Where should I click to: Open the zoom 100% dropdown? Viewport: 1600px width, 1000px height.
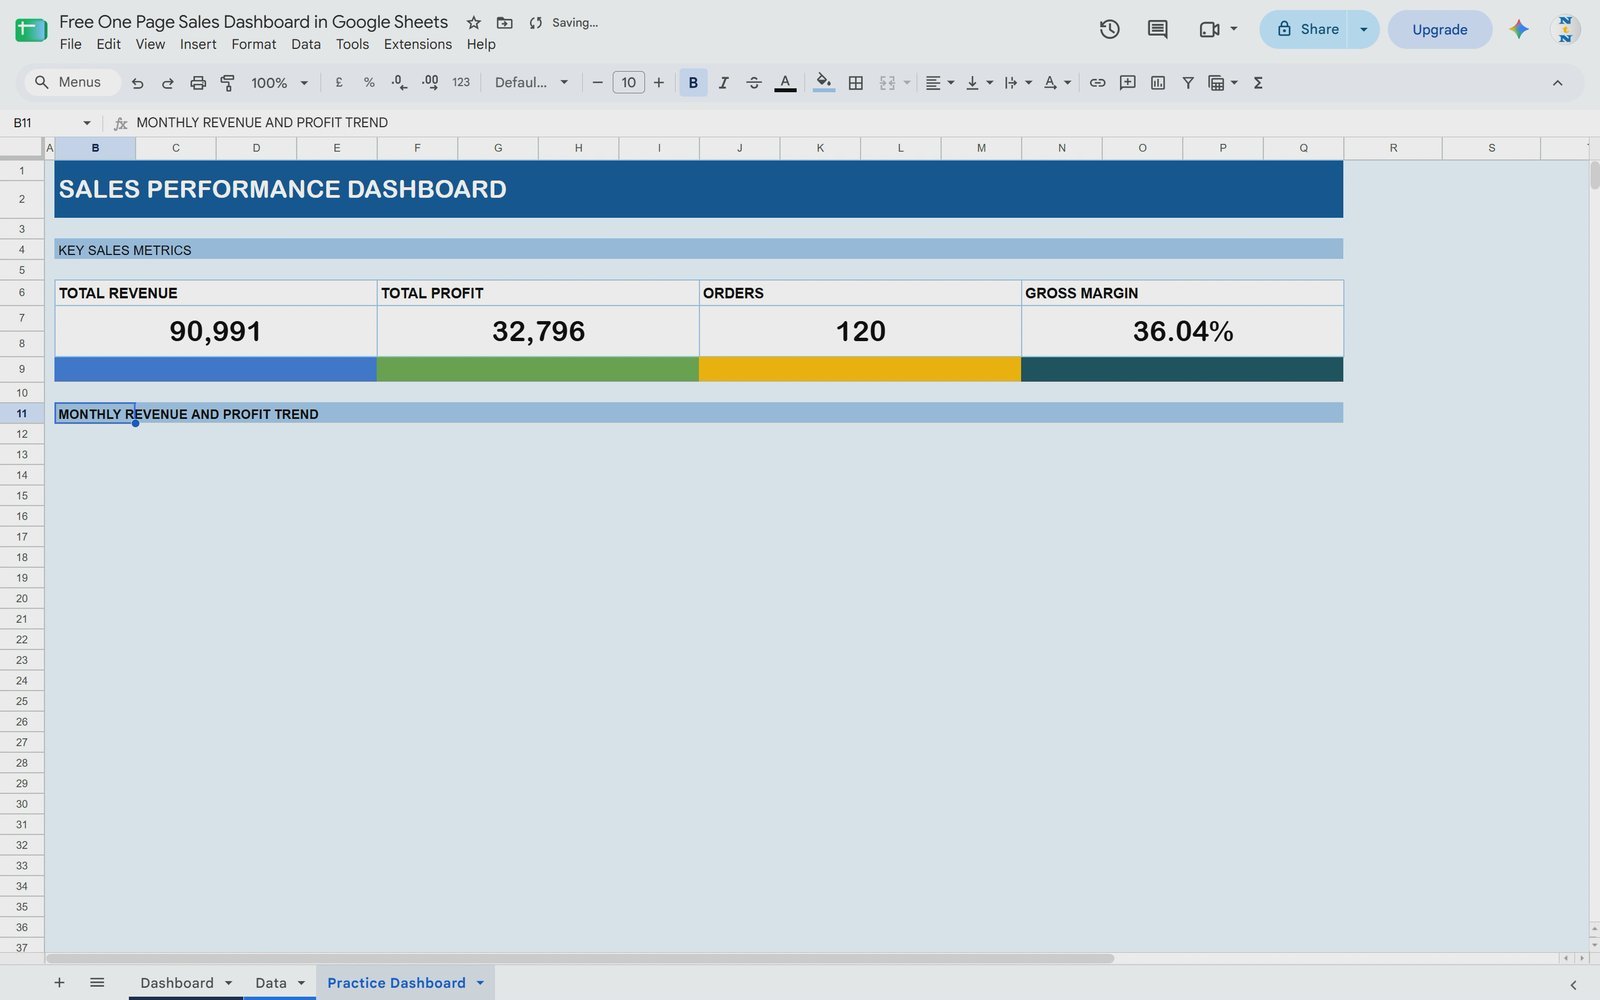click(279, 83)
